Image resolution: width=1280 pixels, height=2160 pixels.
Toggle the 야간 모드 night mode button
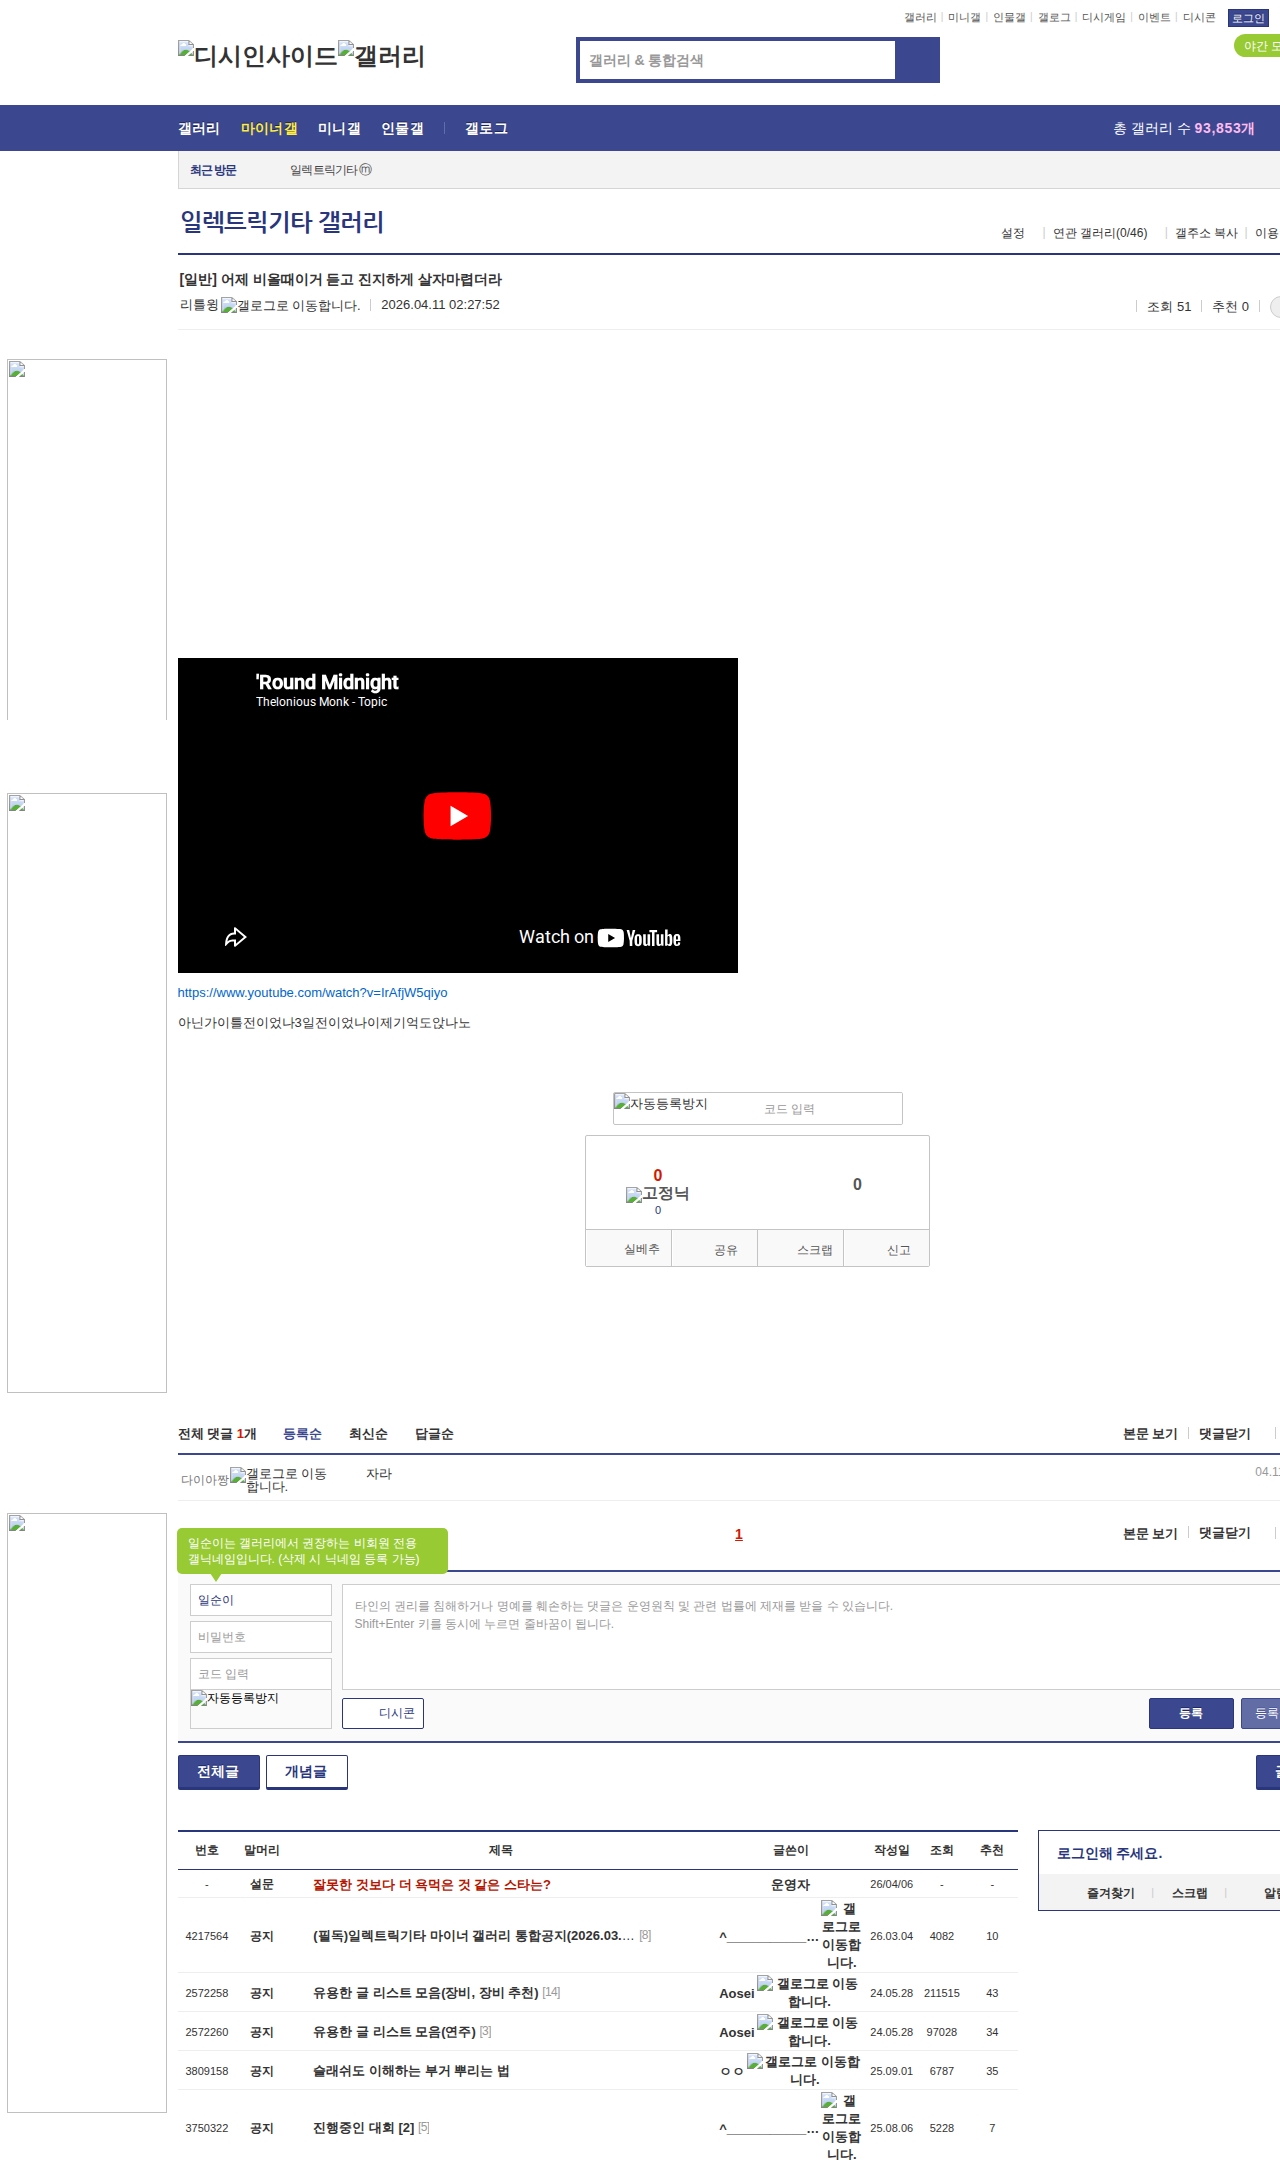[1258, 46]
